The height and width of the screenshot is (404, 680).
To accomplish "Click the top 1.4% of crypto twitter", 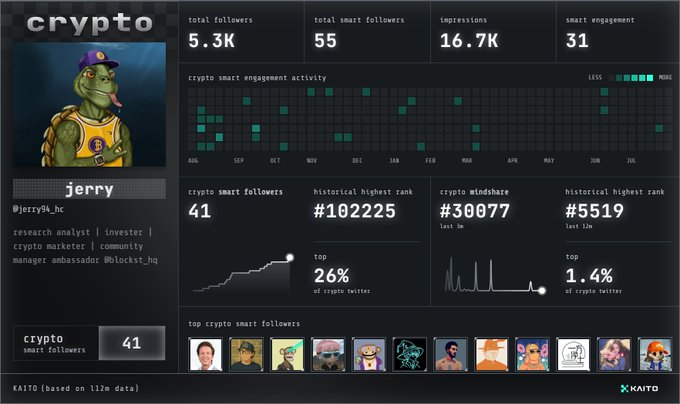I will [589, 276].
